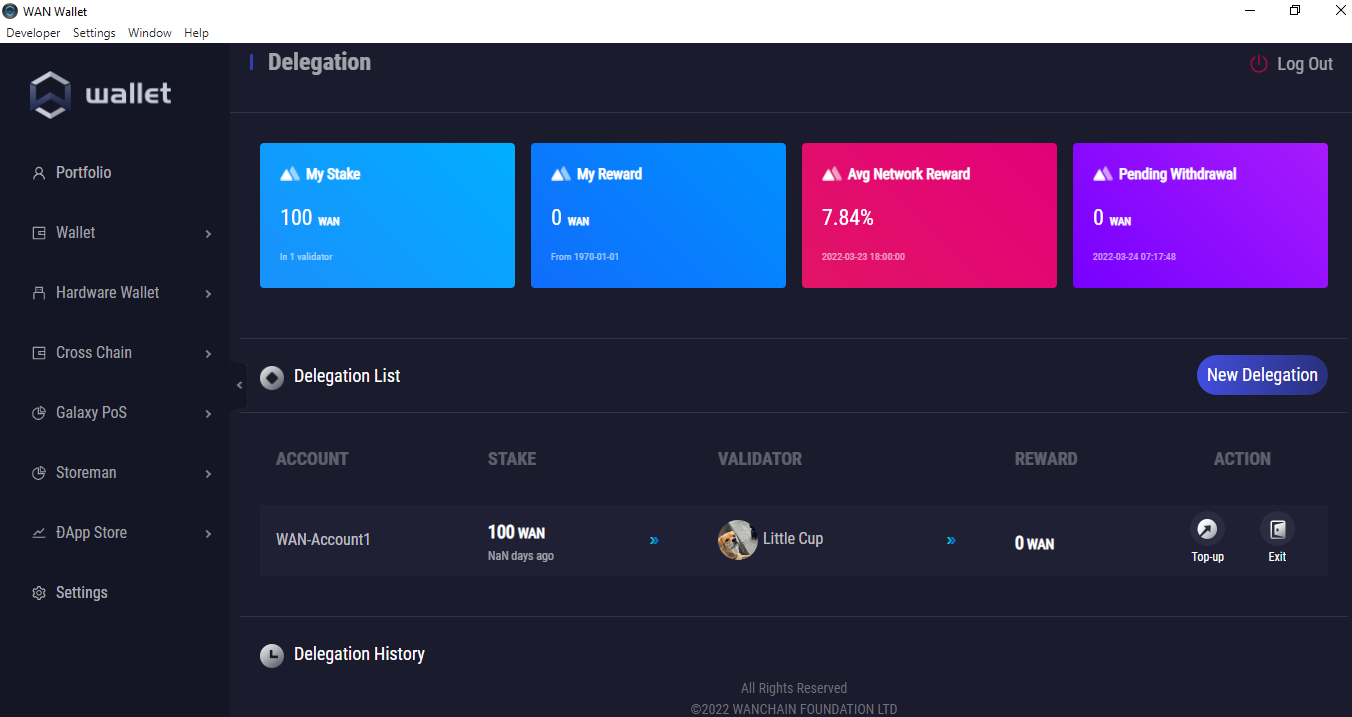1352x717 pixels.
Task: Click the Portfolio person icon in sidebar
Action: point(39,173)
